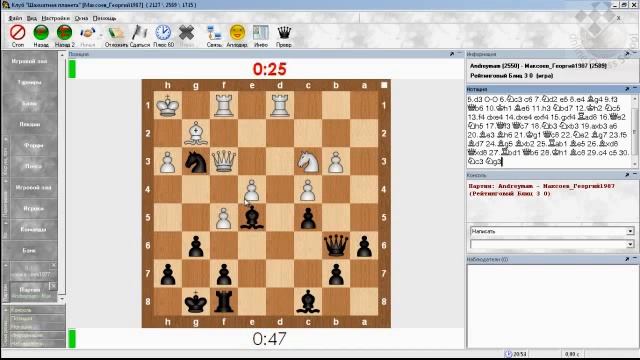Screen dimensions: 640x360
Task: Open Команды in the sidebar
Action: pos(33,229)
